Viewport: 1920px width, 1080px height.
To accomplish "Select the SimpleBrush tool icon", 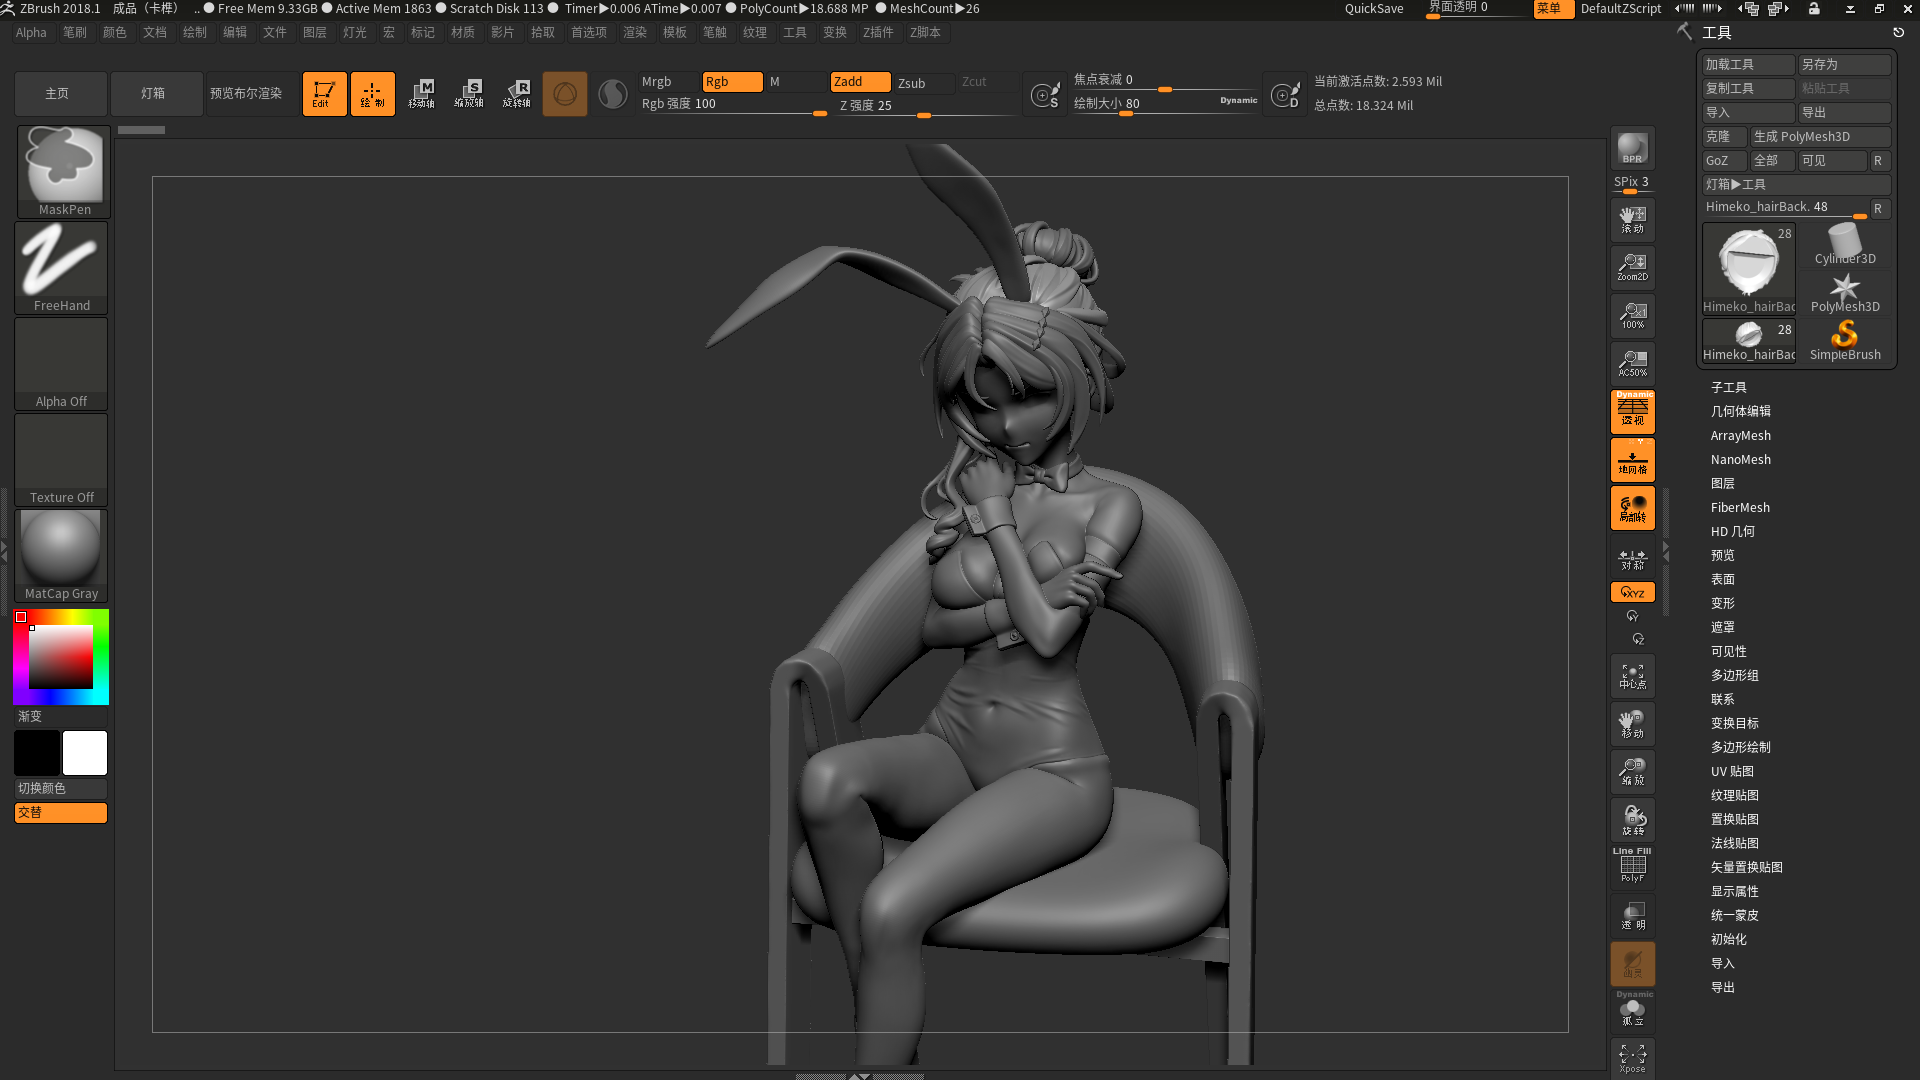I will point(1844,340).
